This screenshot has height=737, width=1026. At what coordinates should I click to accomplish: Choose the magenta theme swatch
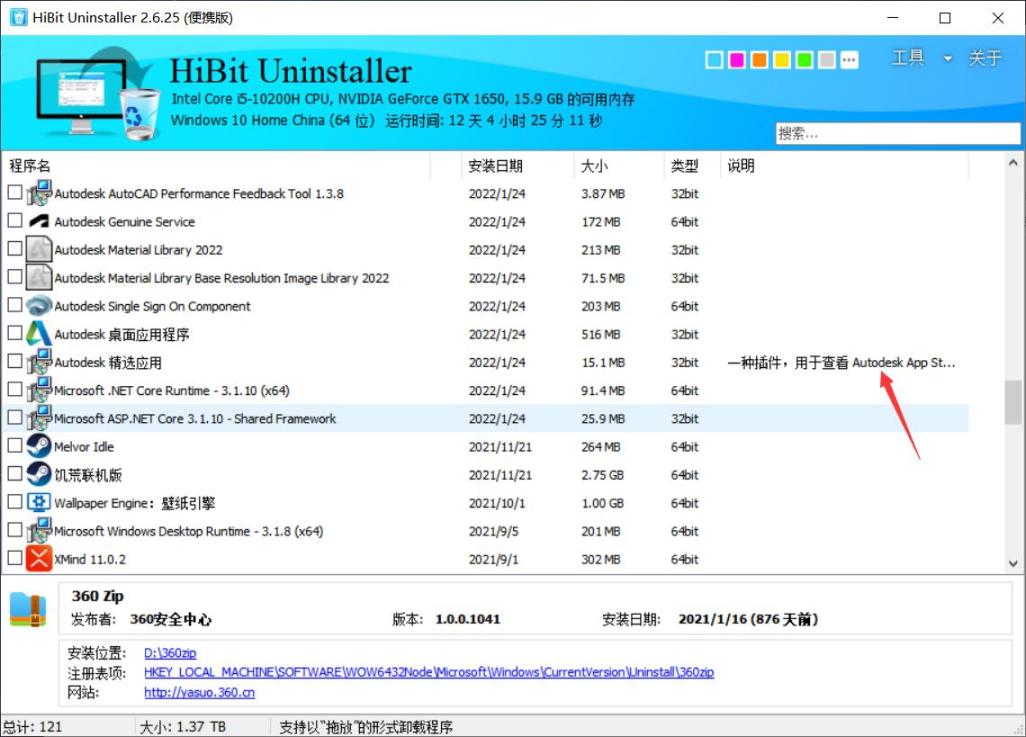tap(737, 60)
